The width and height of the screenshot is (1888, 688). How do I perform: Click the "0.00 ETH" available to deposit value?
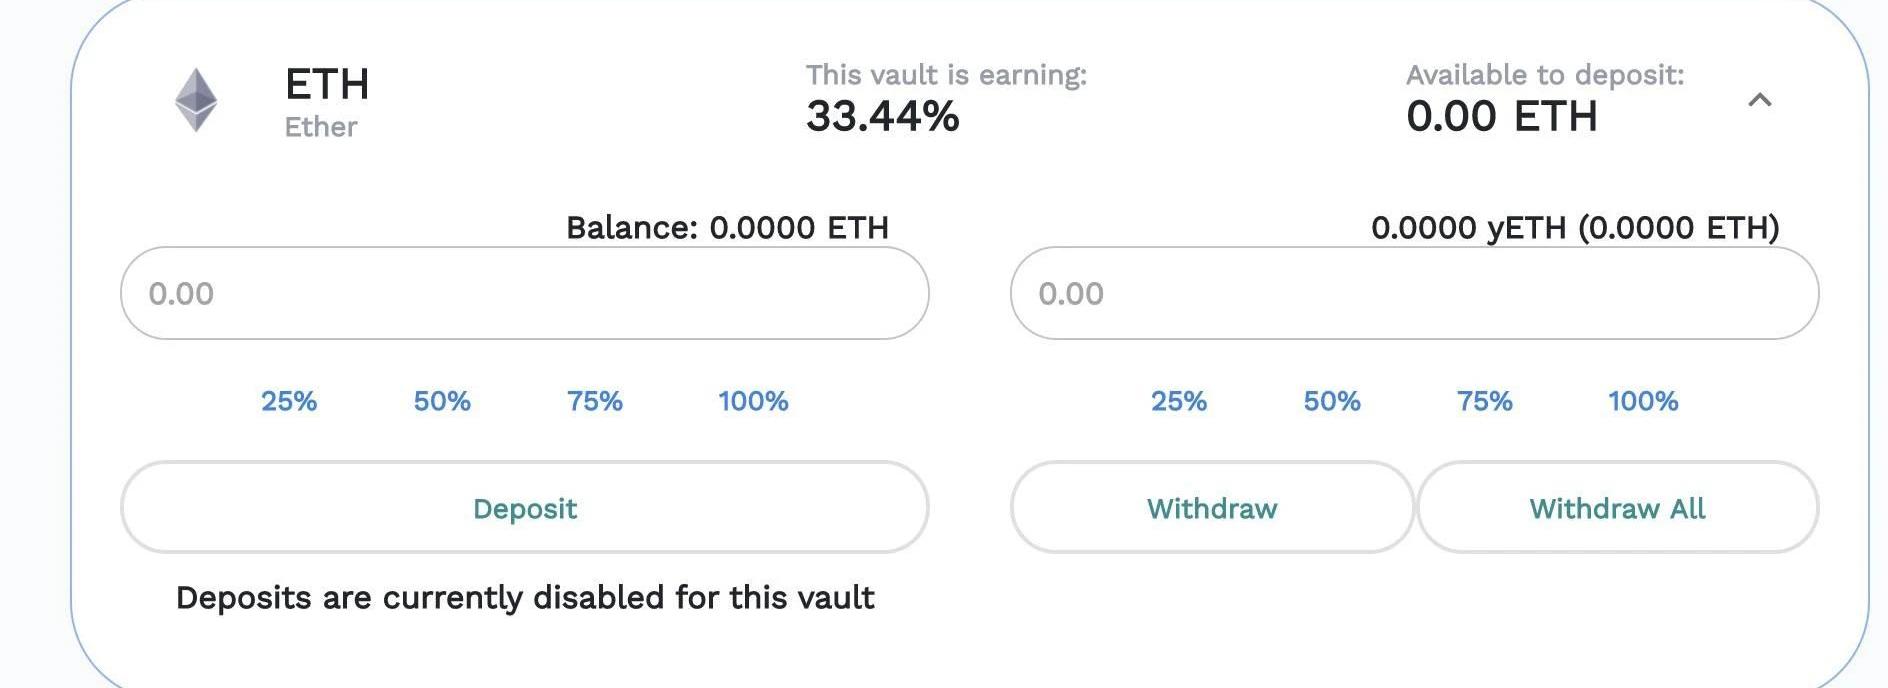point(1501,117)
